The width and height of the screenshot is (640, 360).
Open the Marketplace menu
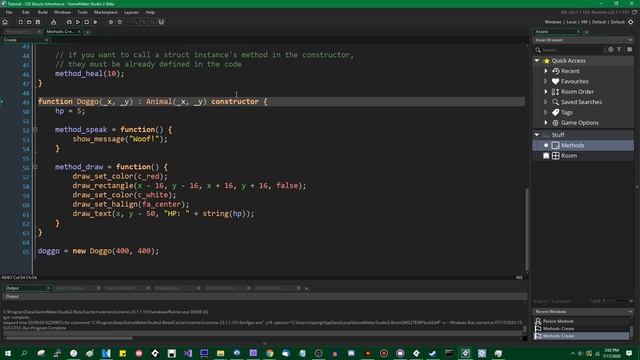106,12
